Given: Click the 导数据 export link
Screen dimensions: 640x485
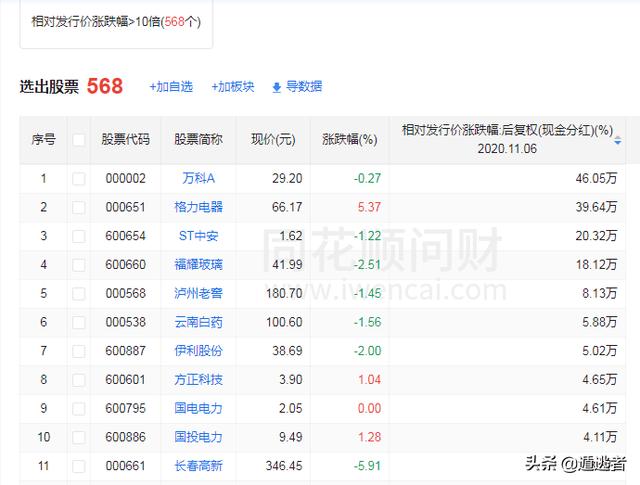Looking at the screenshot, I should (304, 87).
